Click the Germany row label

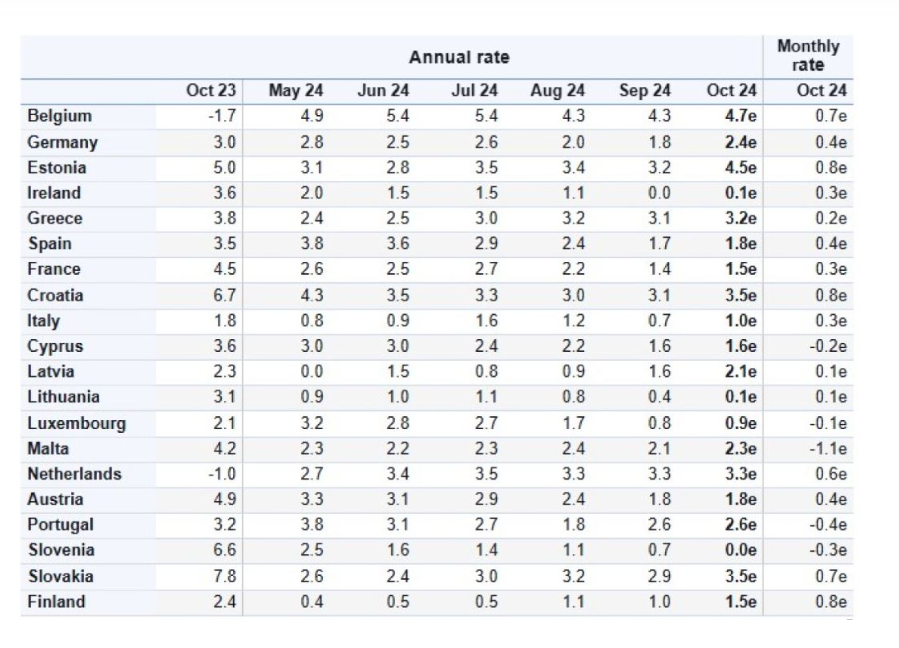coord(62,142)
